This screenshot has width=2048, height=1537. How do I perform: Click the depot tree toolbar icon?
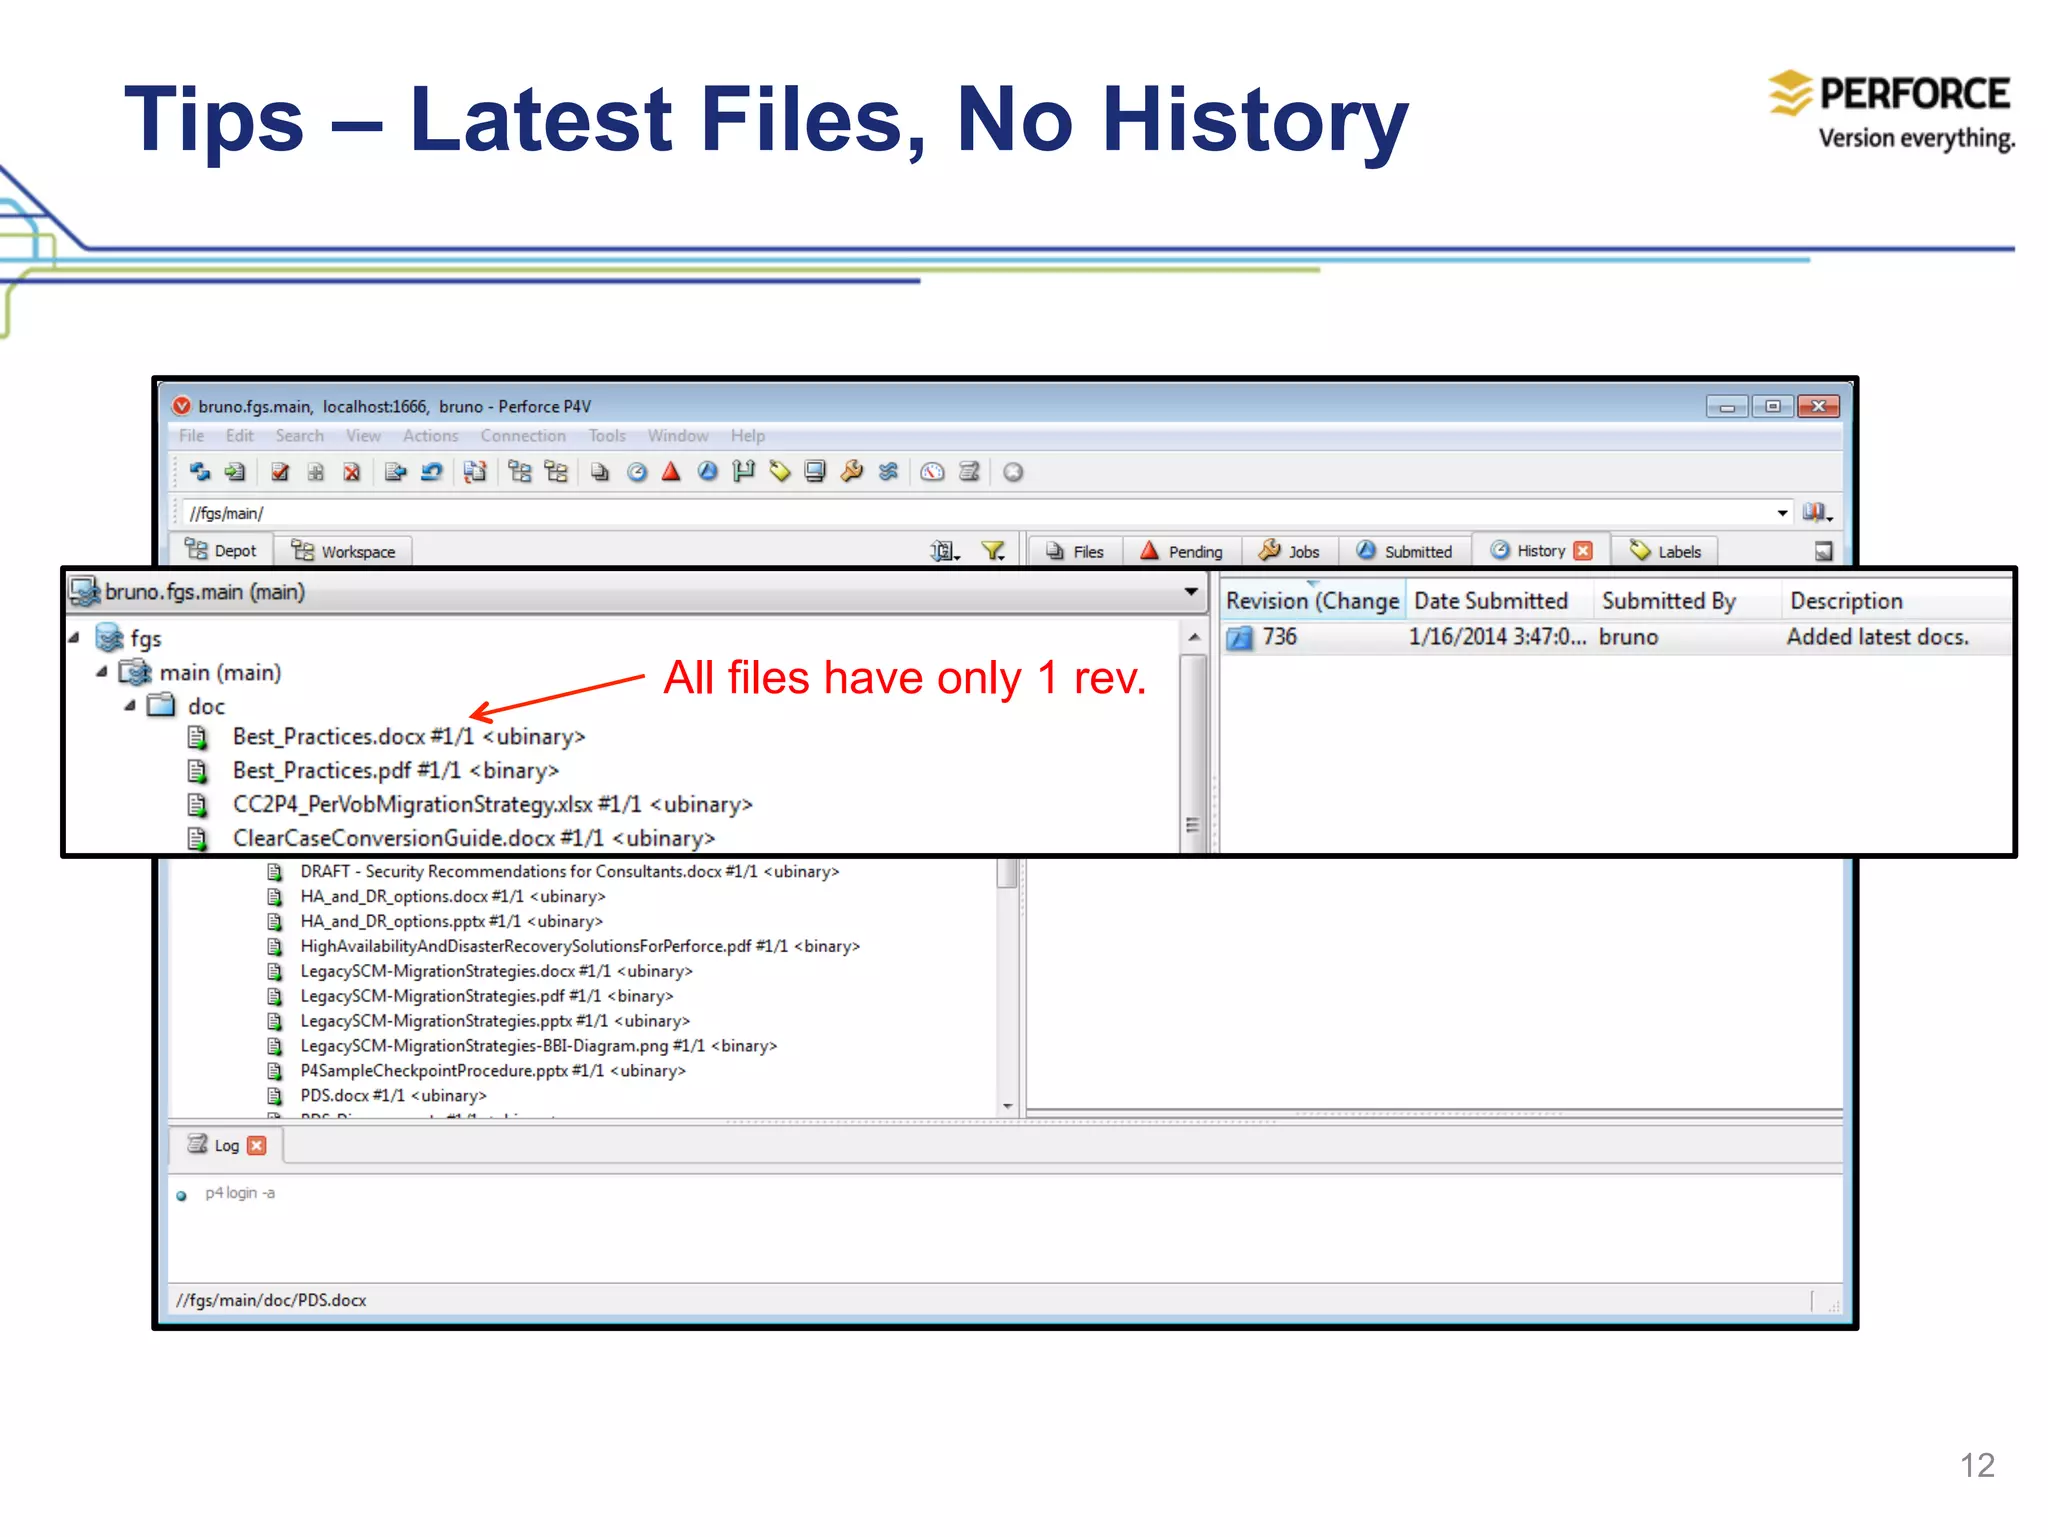pos(520,472)
